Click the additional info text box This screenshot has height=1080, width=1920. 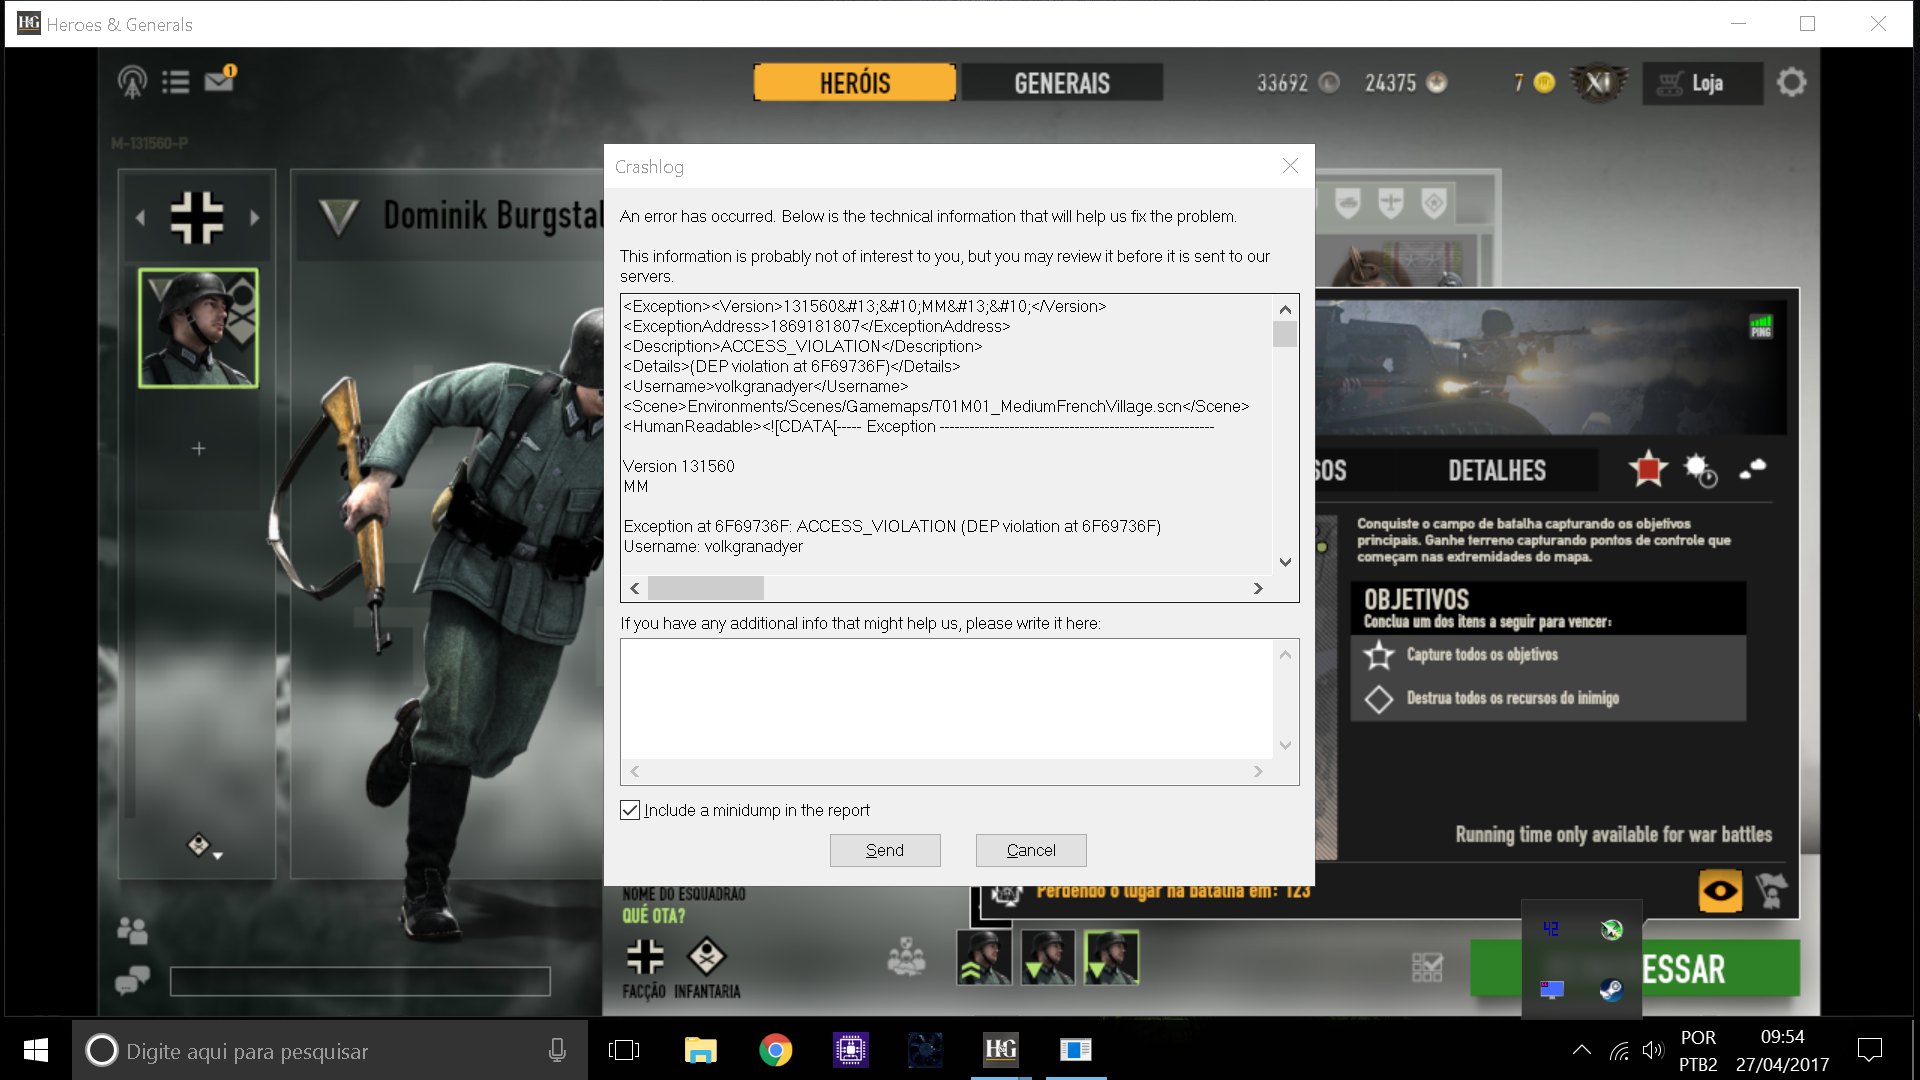(x=946, y=699)
